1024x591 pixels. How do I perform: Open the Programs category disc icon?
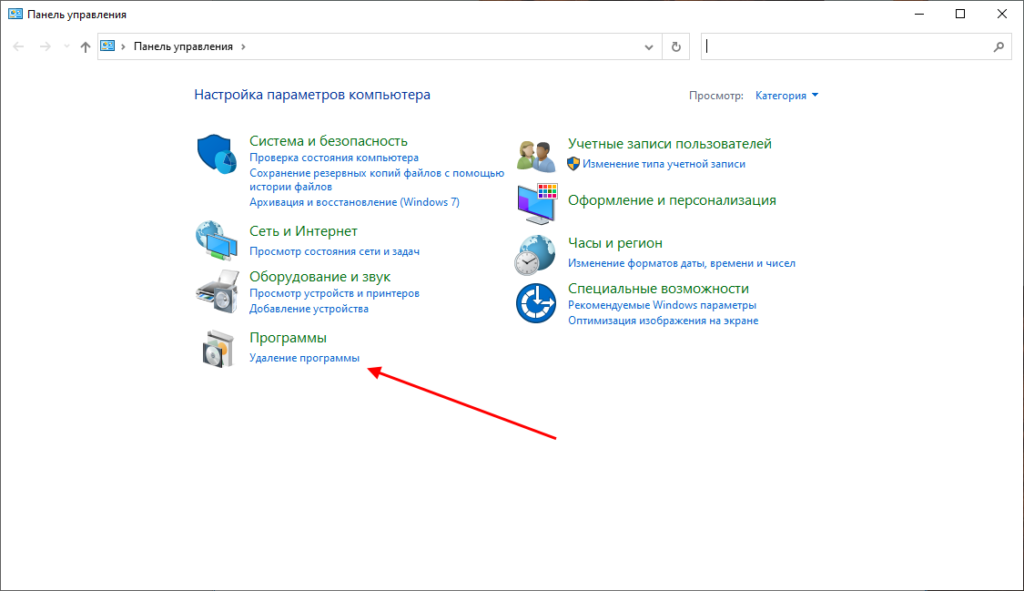[x=216, y=348]
